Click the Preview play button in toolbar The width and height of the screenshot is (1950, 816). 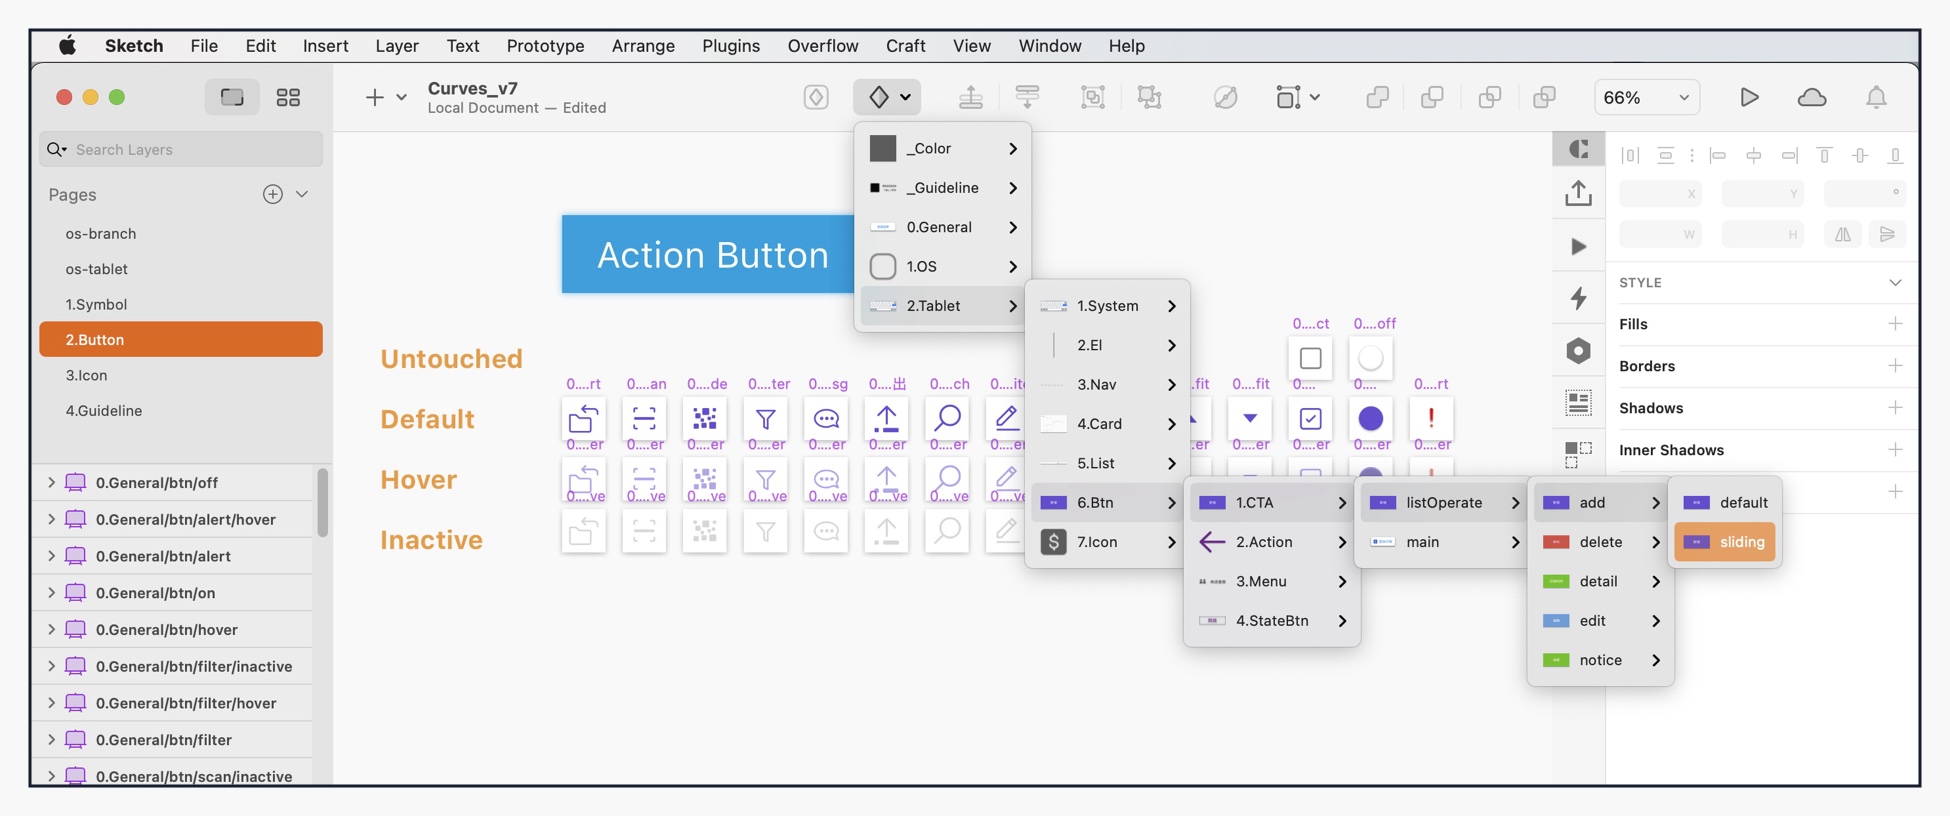(x=1749, y=97)
